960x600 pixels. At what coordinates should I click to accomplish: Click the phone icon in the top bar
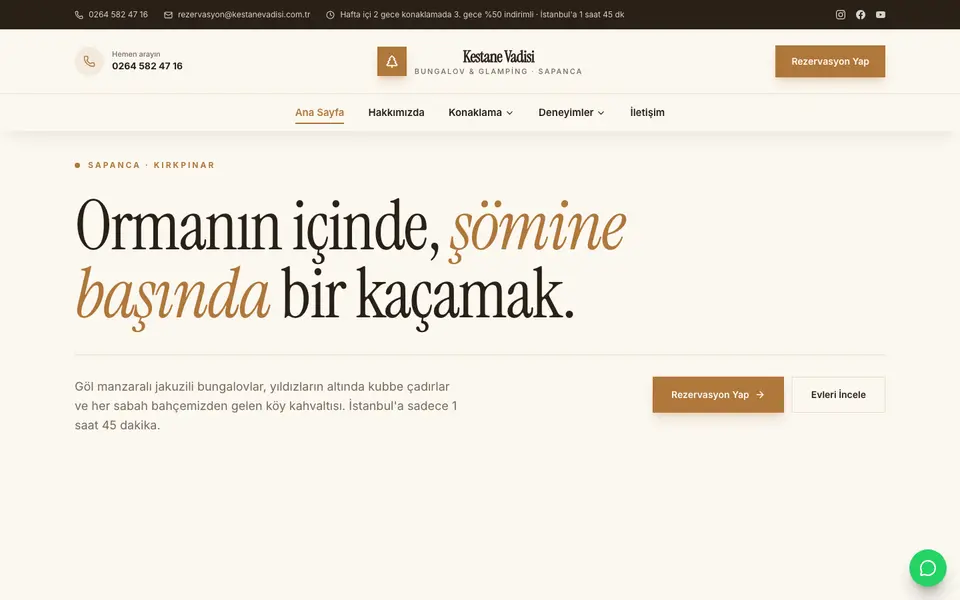pos(79,15)
